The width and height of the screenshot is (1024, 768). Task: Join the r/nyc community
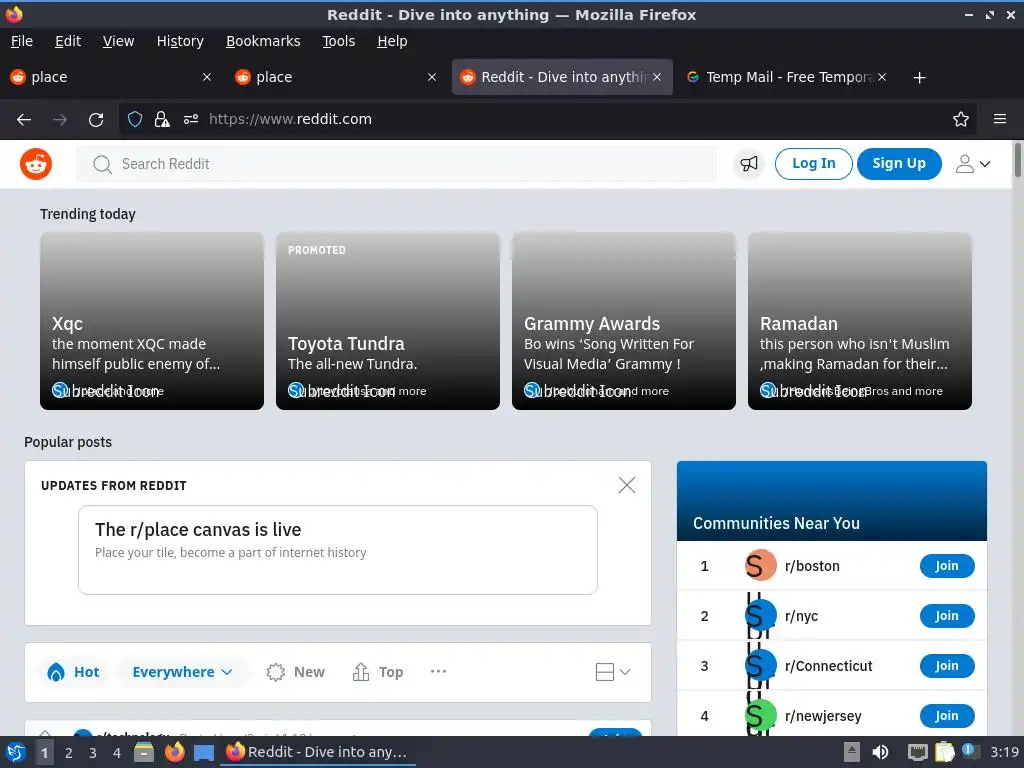947,616
